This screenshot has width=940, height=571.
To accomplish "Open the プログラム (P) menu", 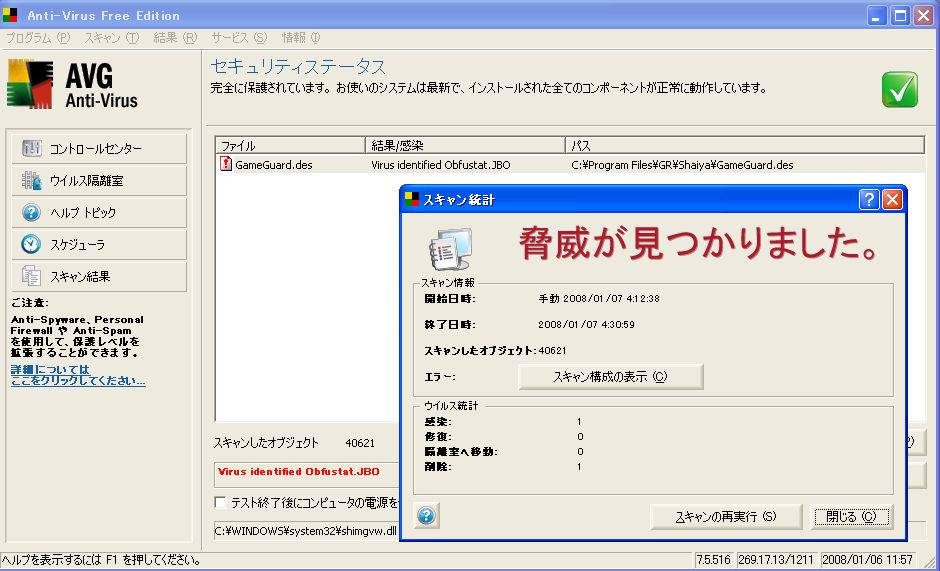I will coord(38,38).
